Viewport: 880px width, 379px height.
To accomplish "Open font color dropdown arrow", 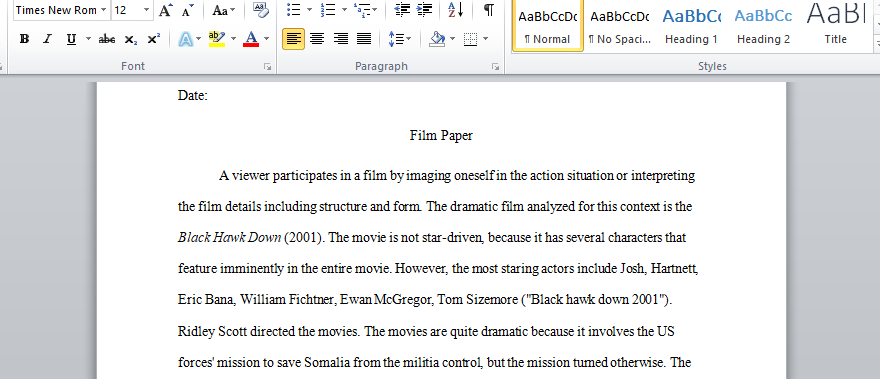I will pos(267,39).
